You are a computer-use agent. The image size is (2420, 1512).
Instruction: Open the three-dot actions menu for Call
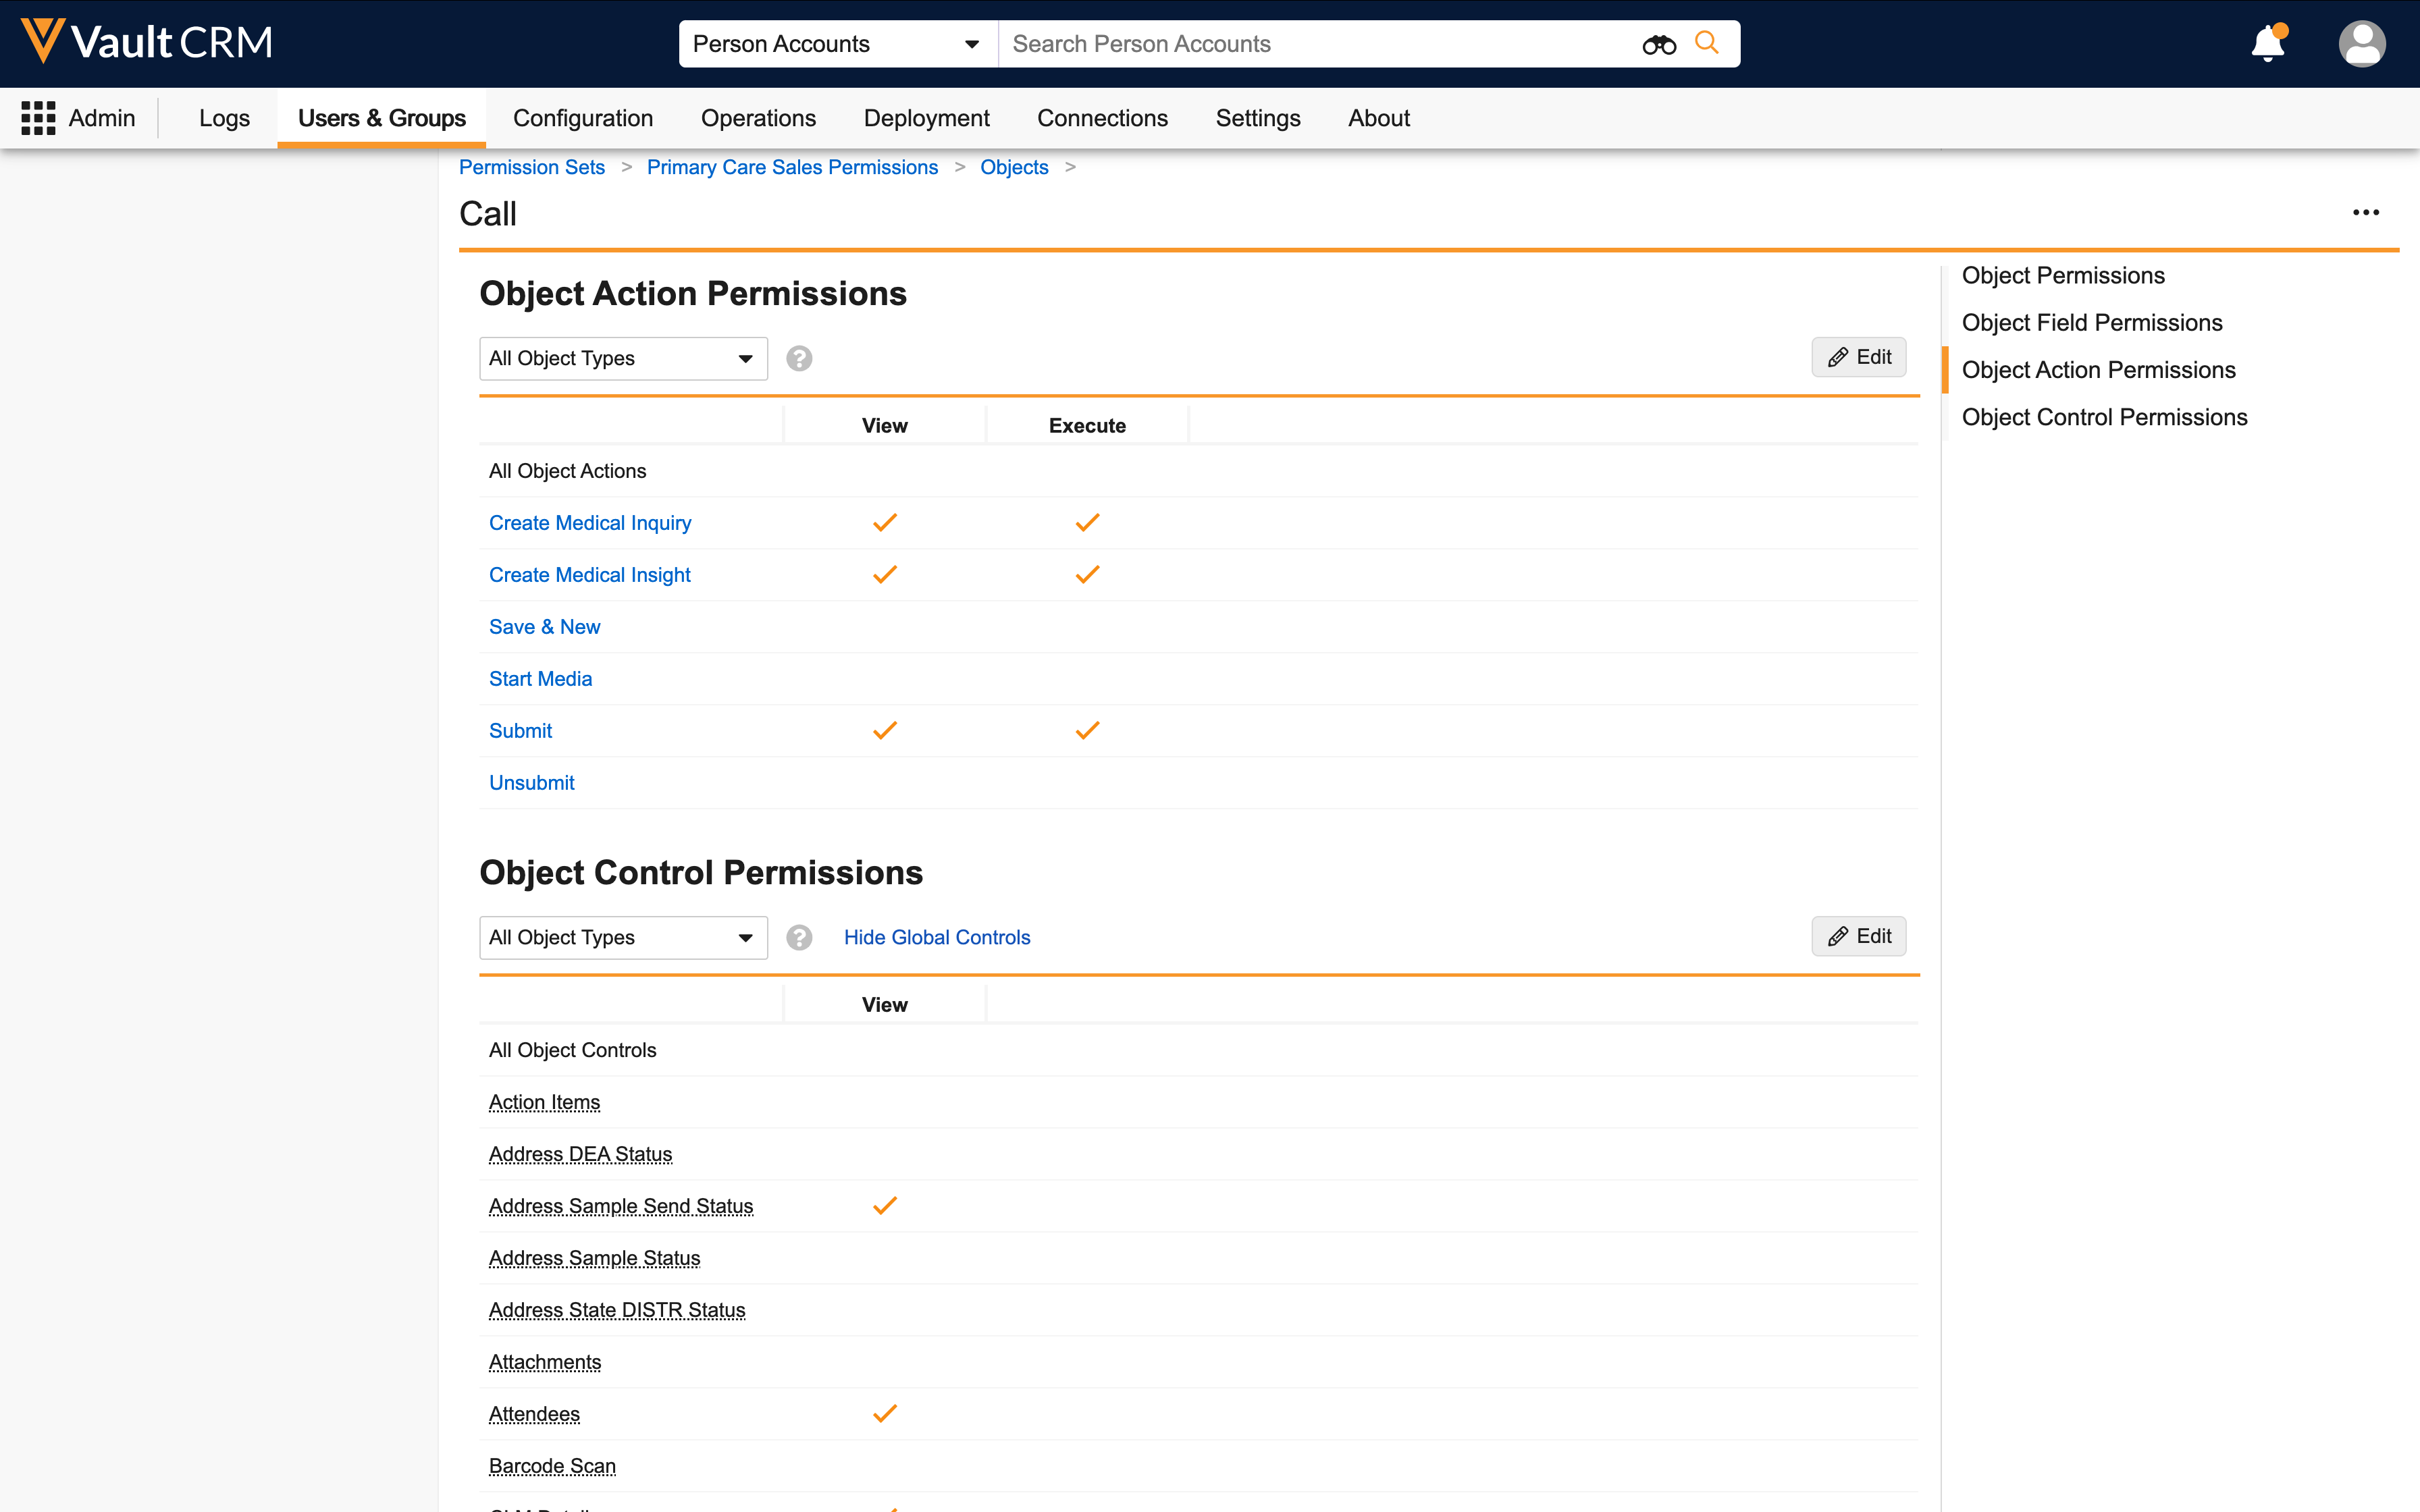pos(2365,212)
